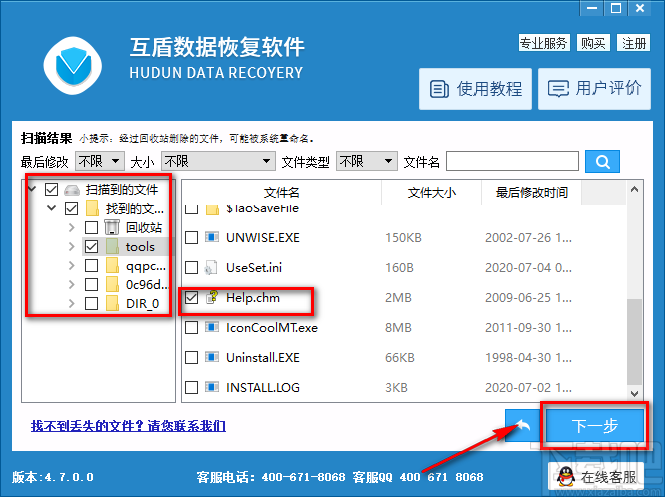This screenshot has width=665, height=497.
Task: Click the 注册 button
Action: point(634,43)
